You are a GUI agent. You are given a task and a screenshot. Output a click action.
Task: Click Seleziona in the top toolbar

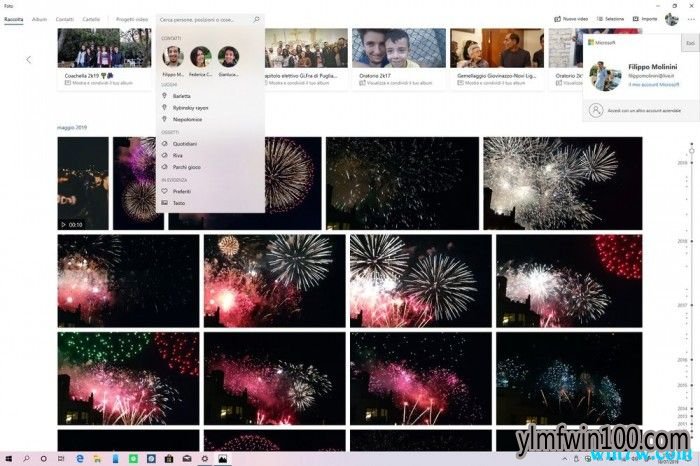pos(610,19)
